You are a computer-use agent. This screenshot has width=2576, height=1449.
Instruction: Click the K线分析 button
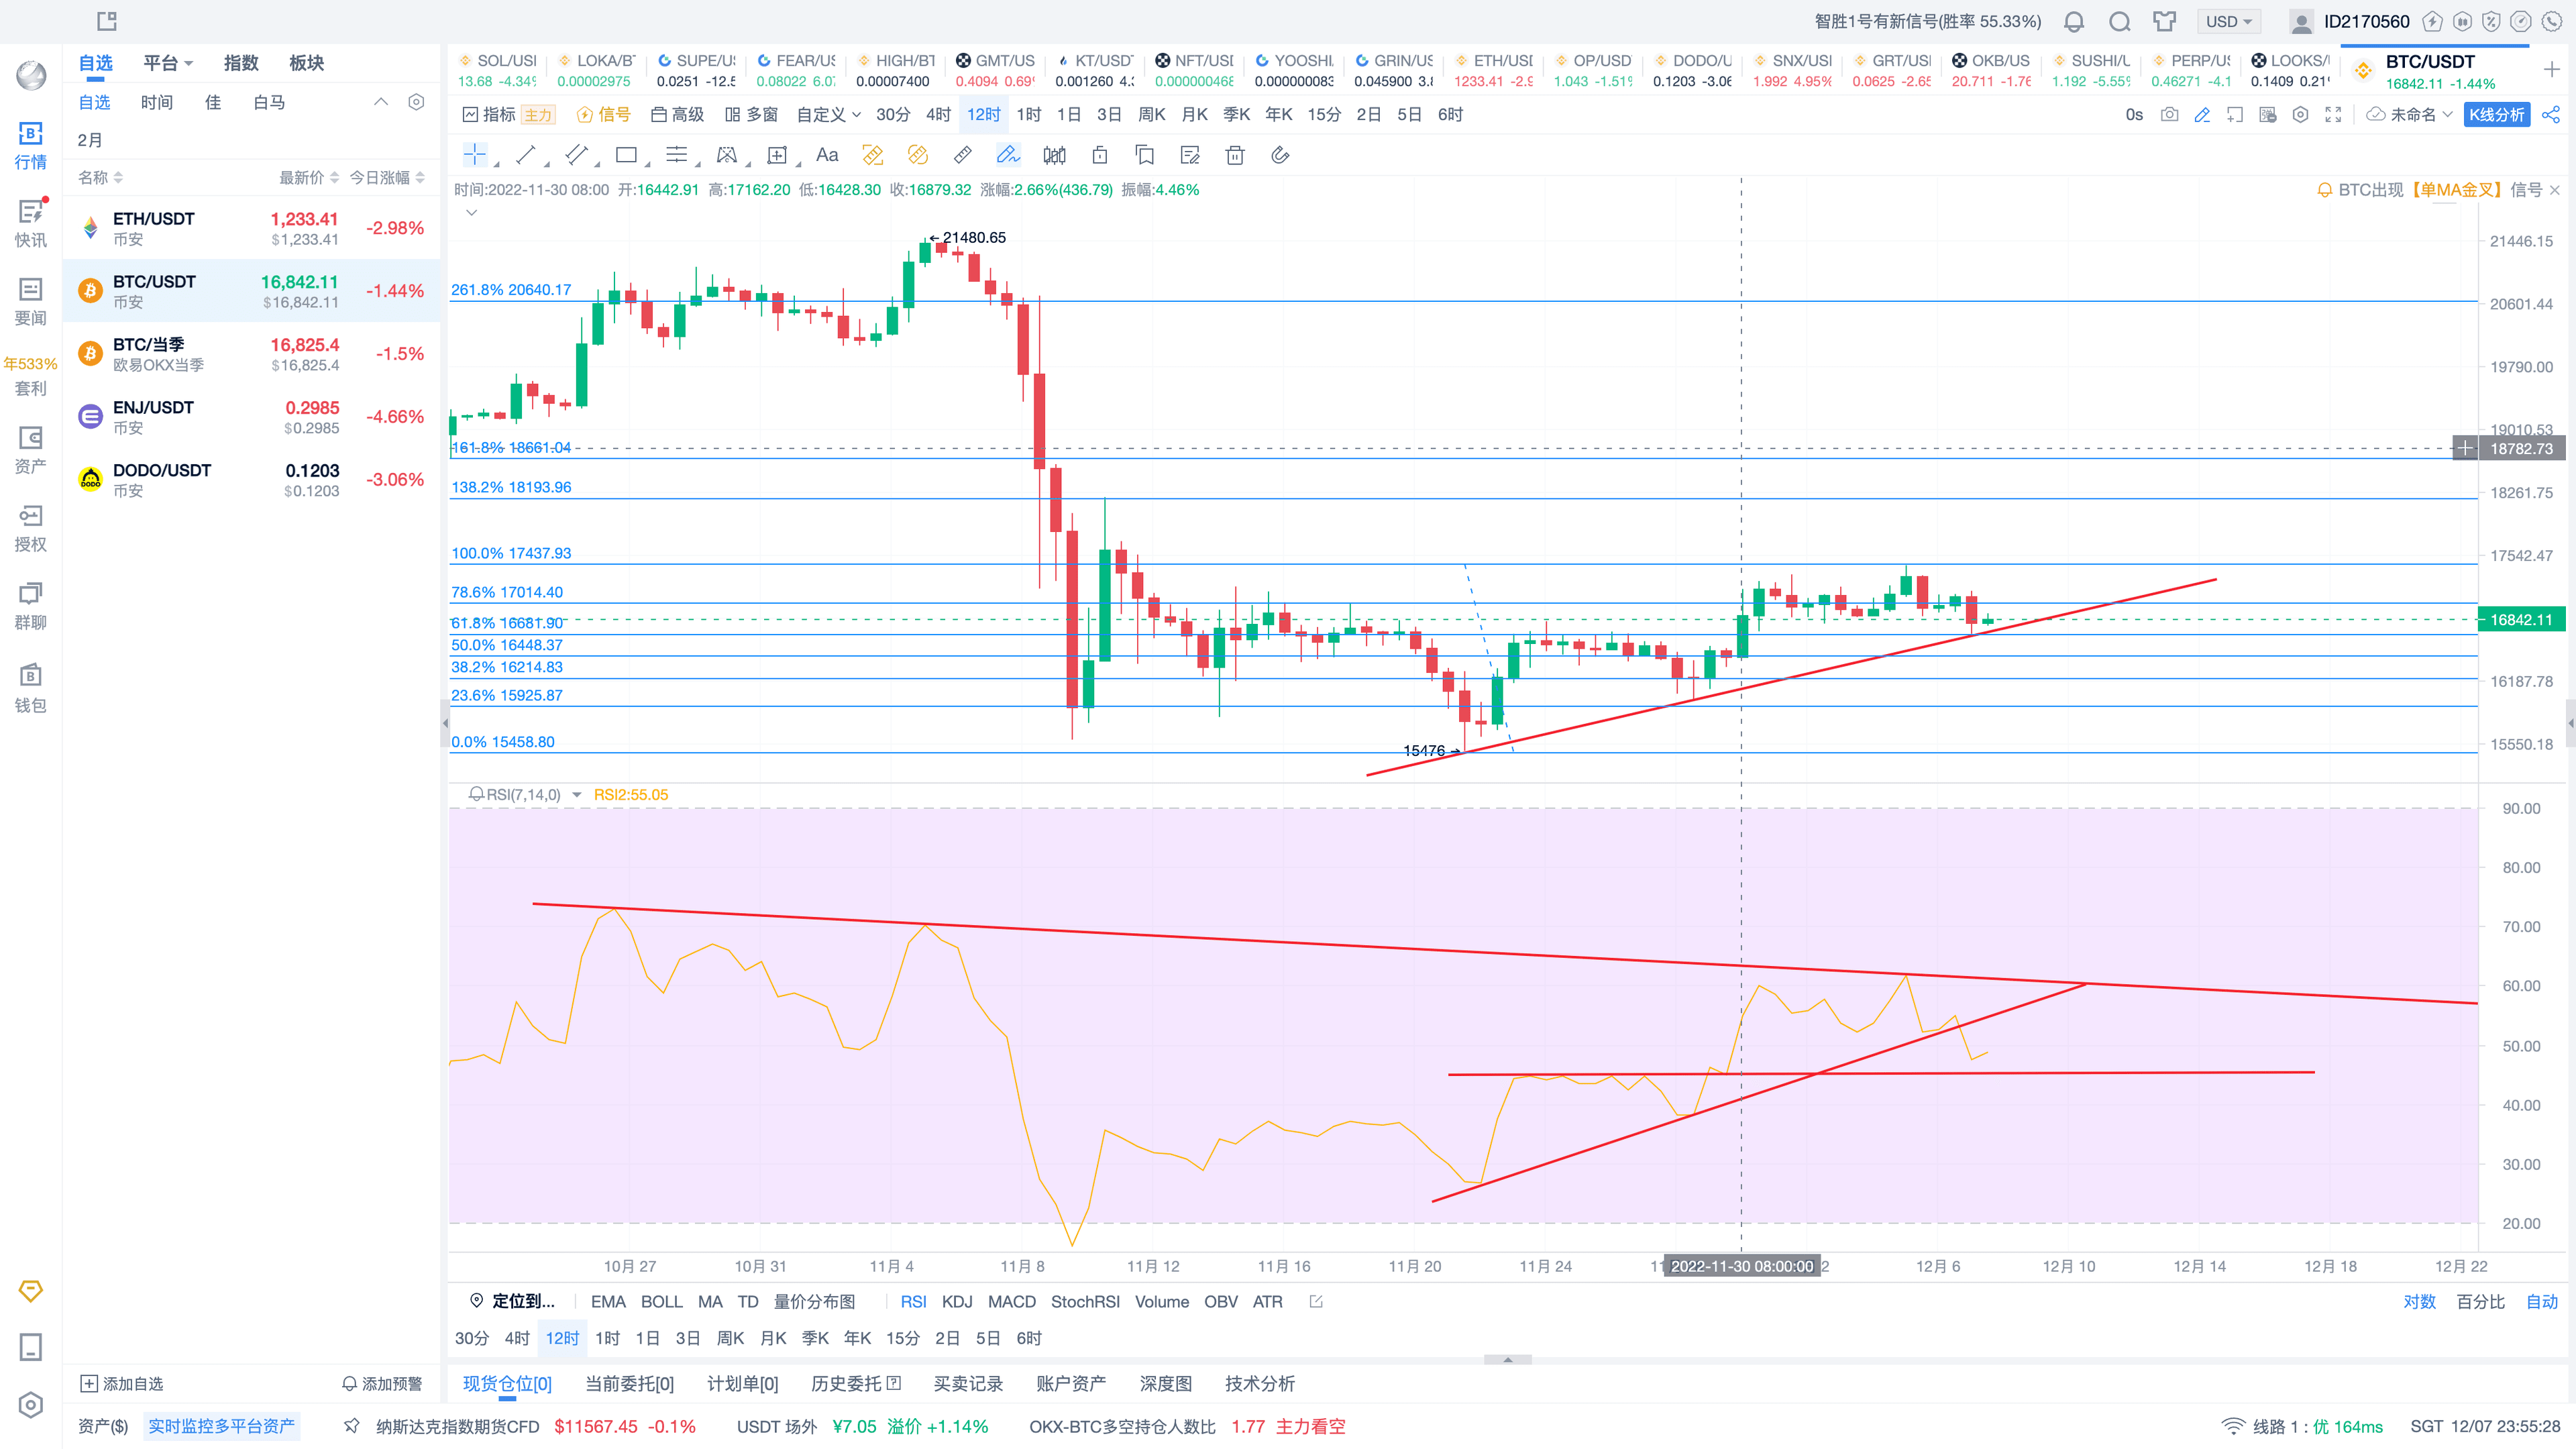click(2497, 115)
